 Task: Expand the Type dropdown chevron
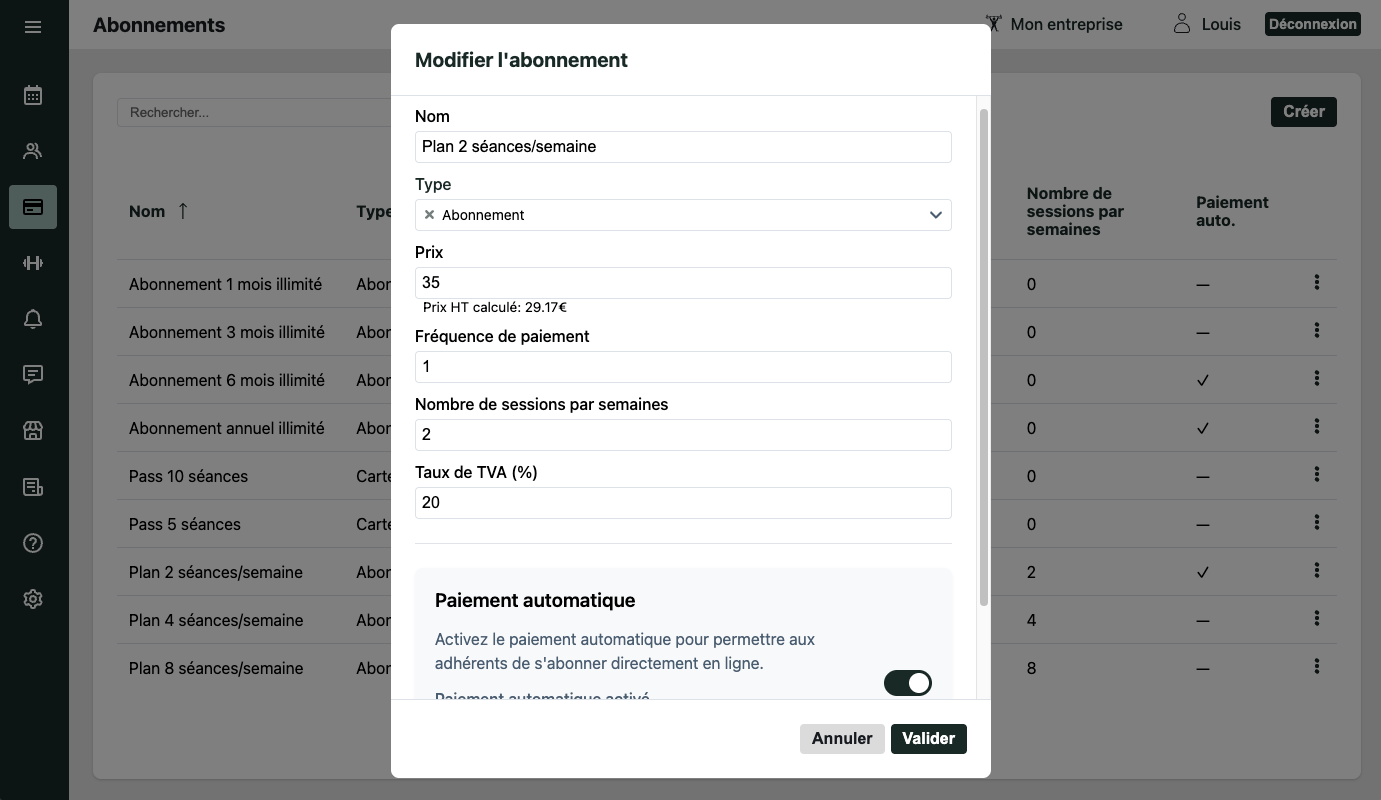pyautogui.click(x=936, y=215)
